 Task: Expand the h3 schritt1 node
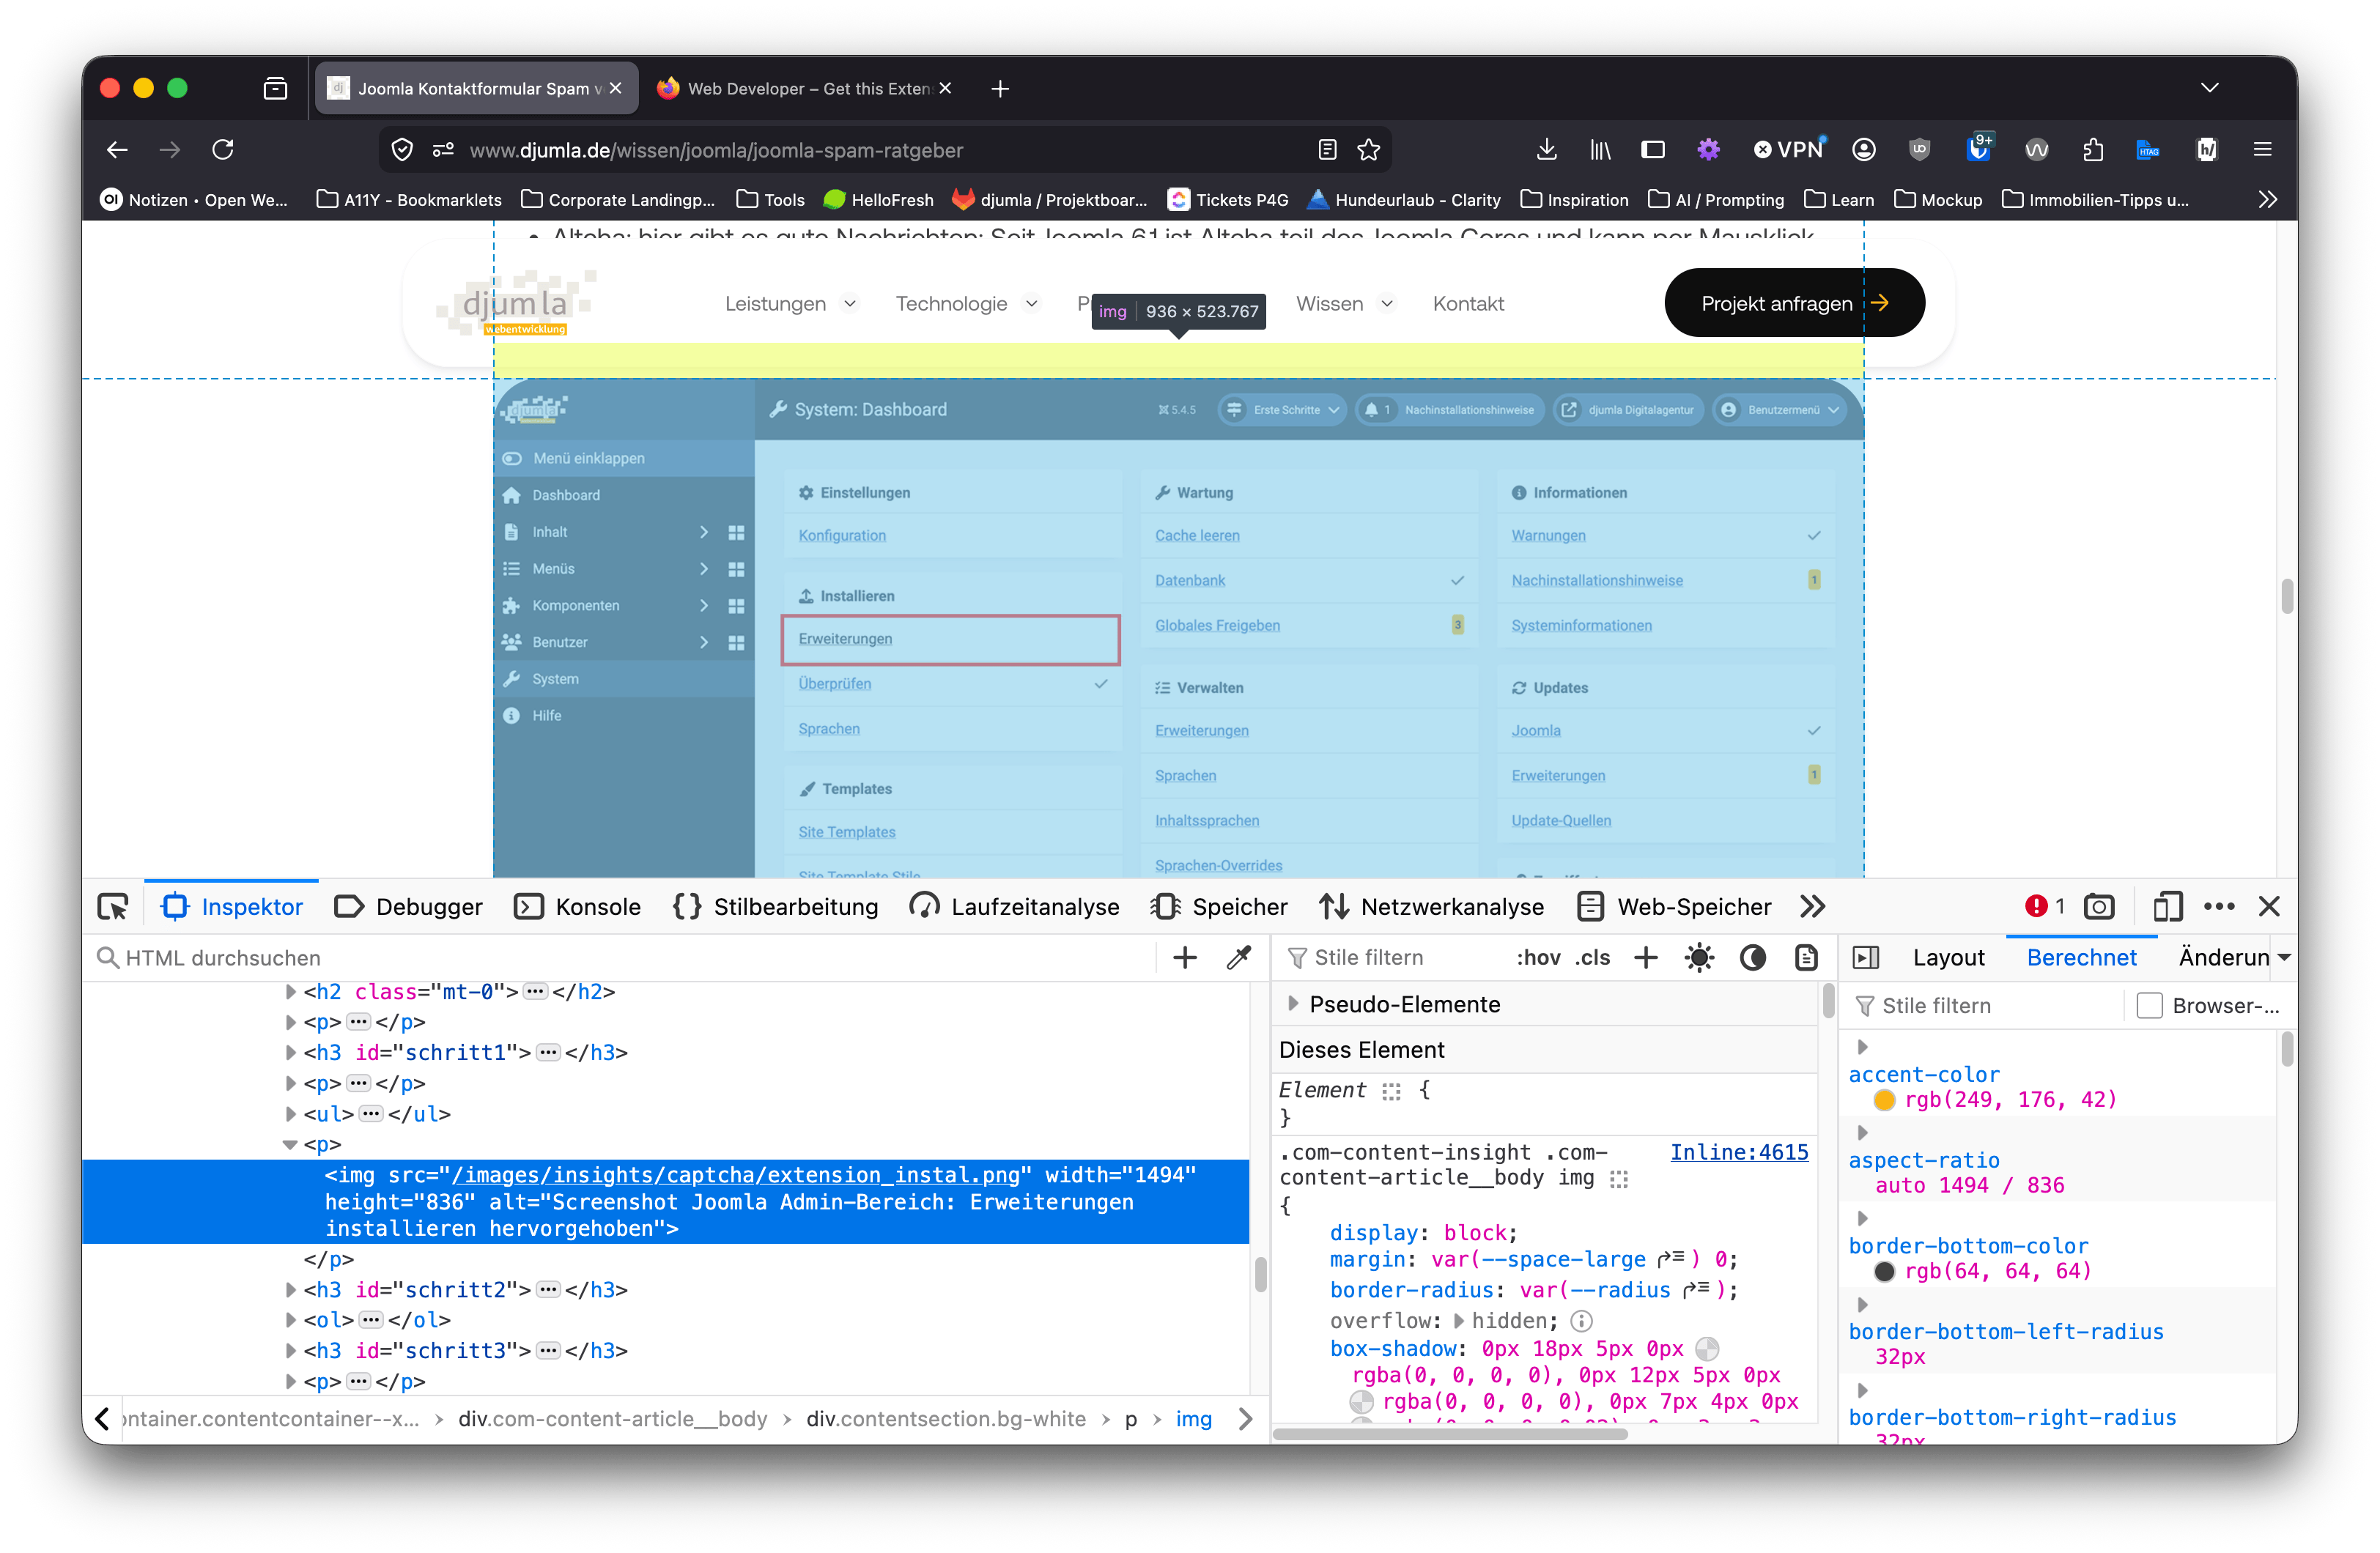(290, 1051)
